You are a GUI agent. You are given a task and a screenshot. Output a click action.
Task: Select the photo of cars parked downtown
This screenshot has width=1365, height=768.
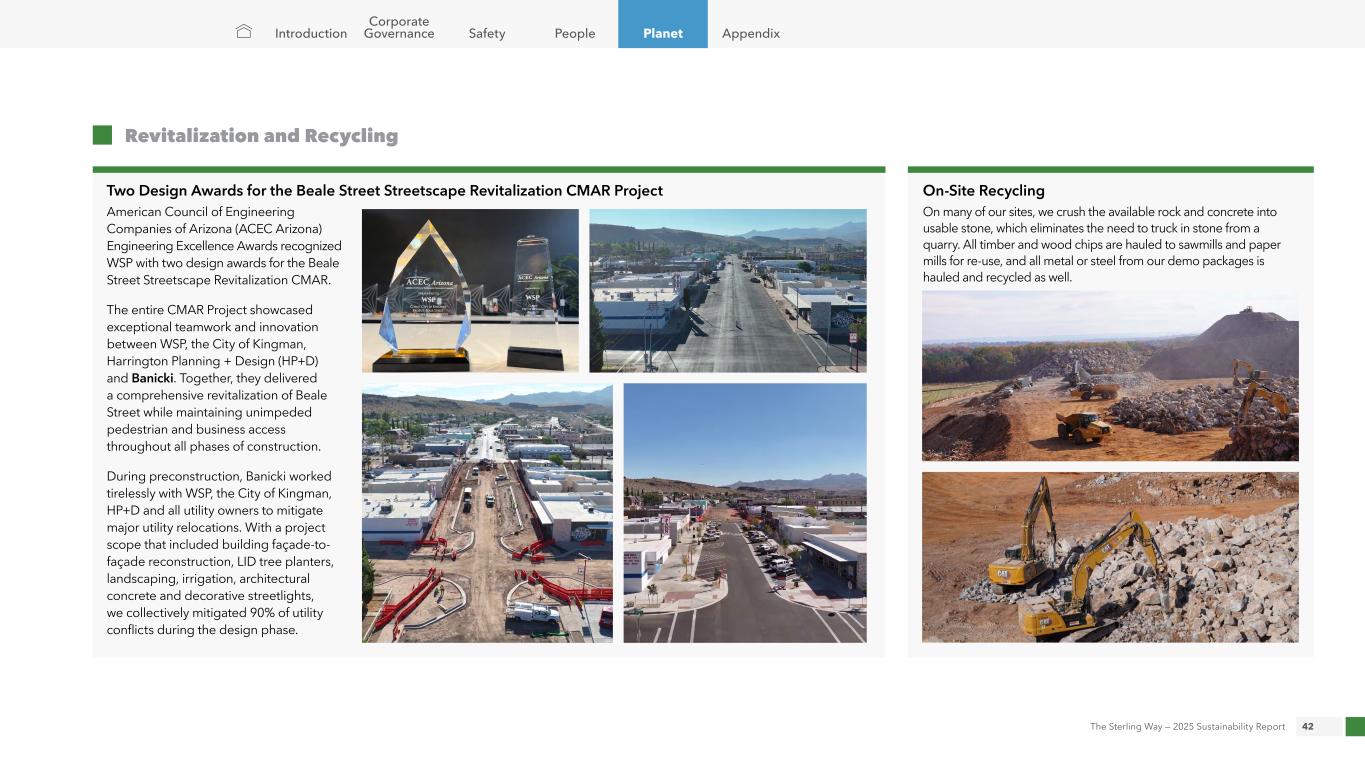click(x=745, y=513)
